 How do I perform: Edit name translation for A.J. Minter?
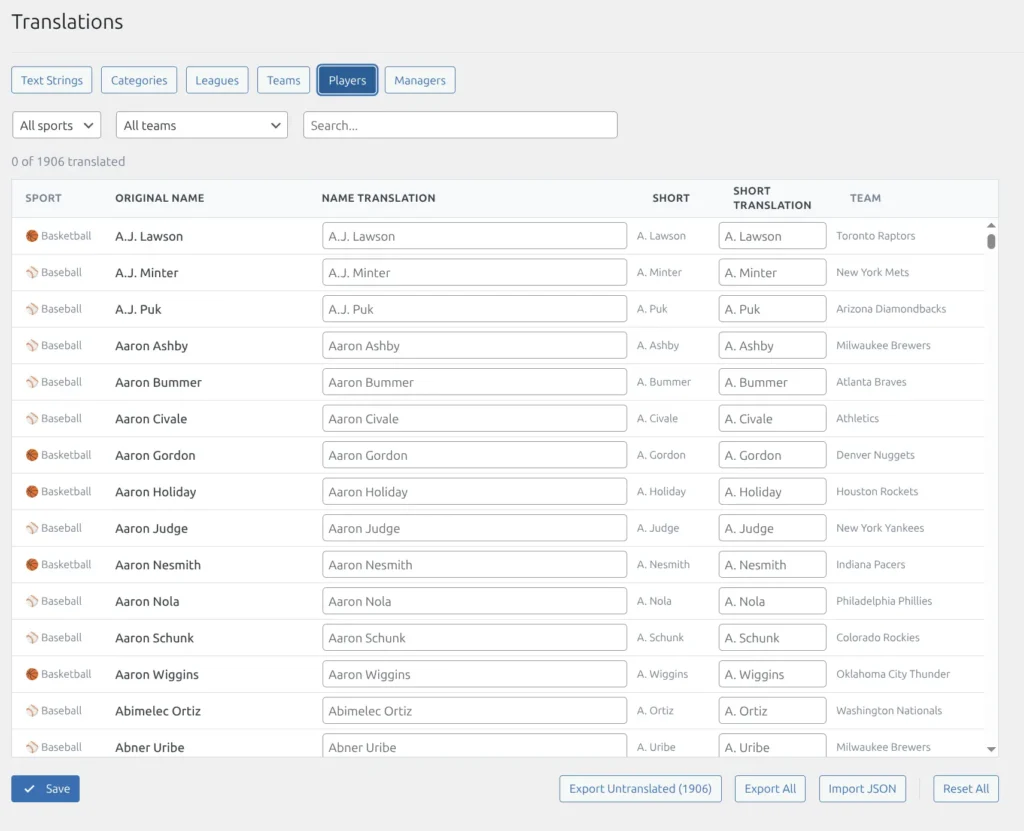tap(474, 272)
